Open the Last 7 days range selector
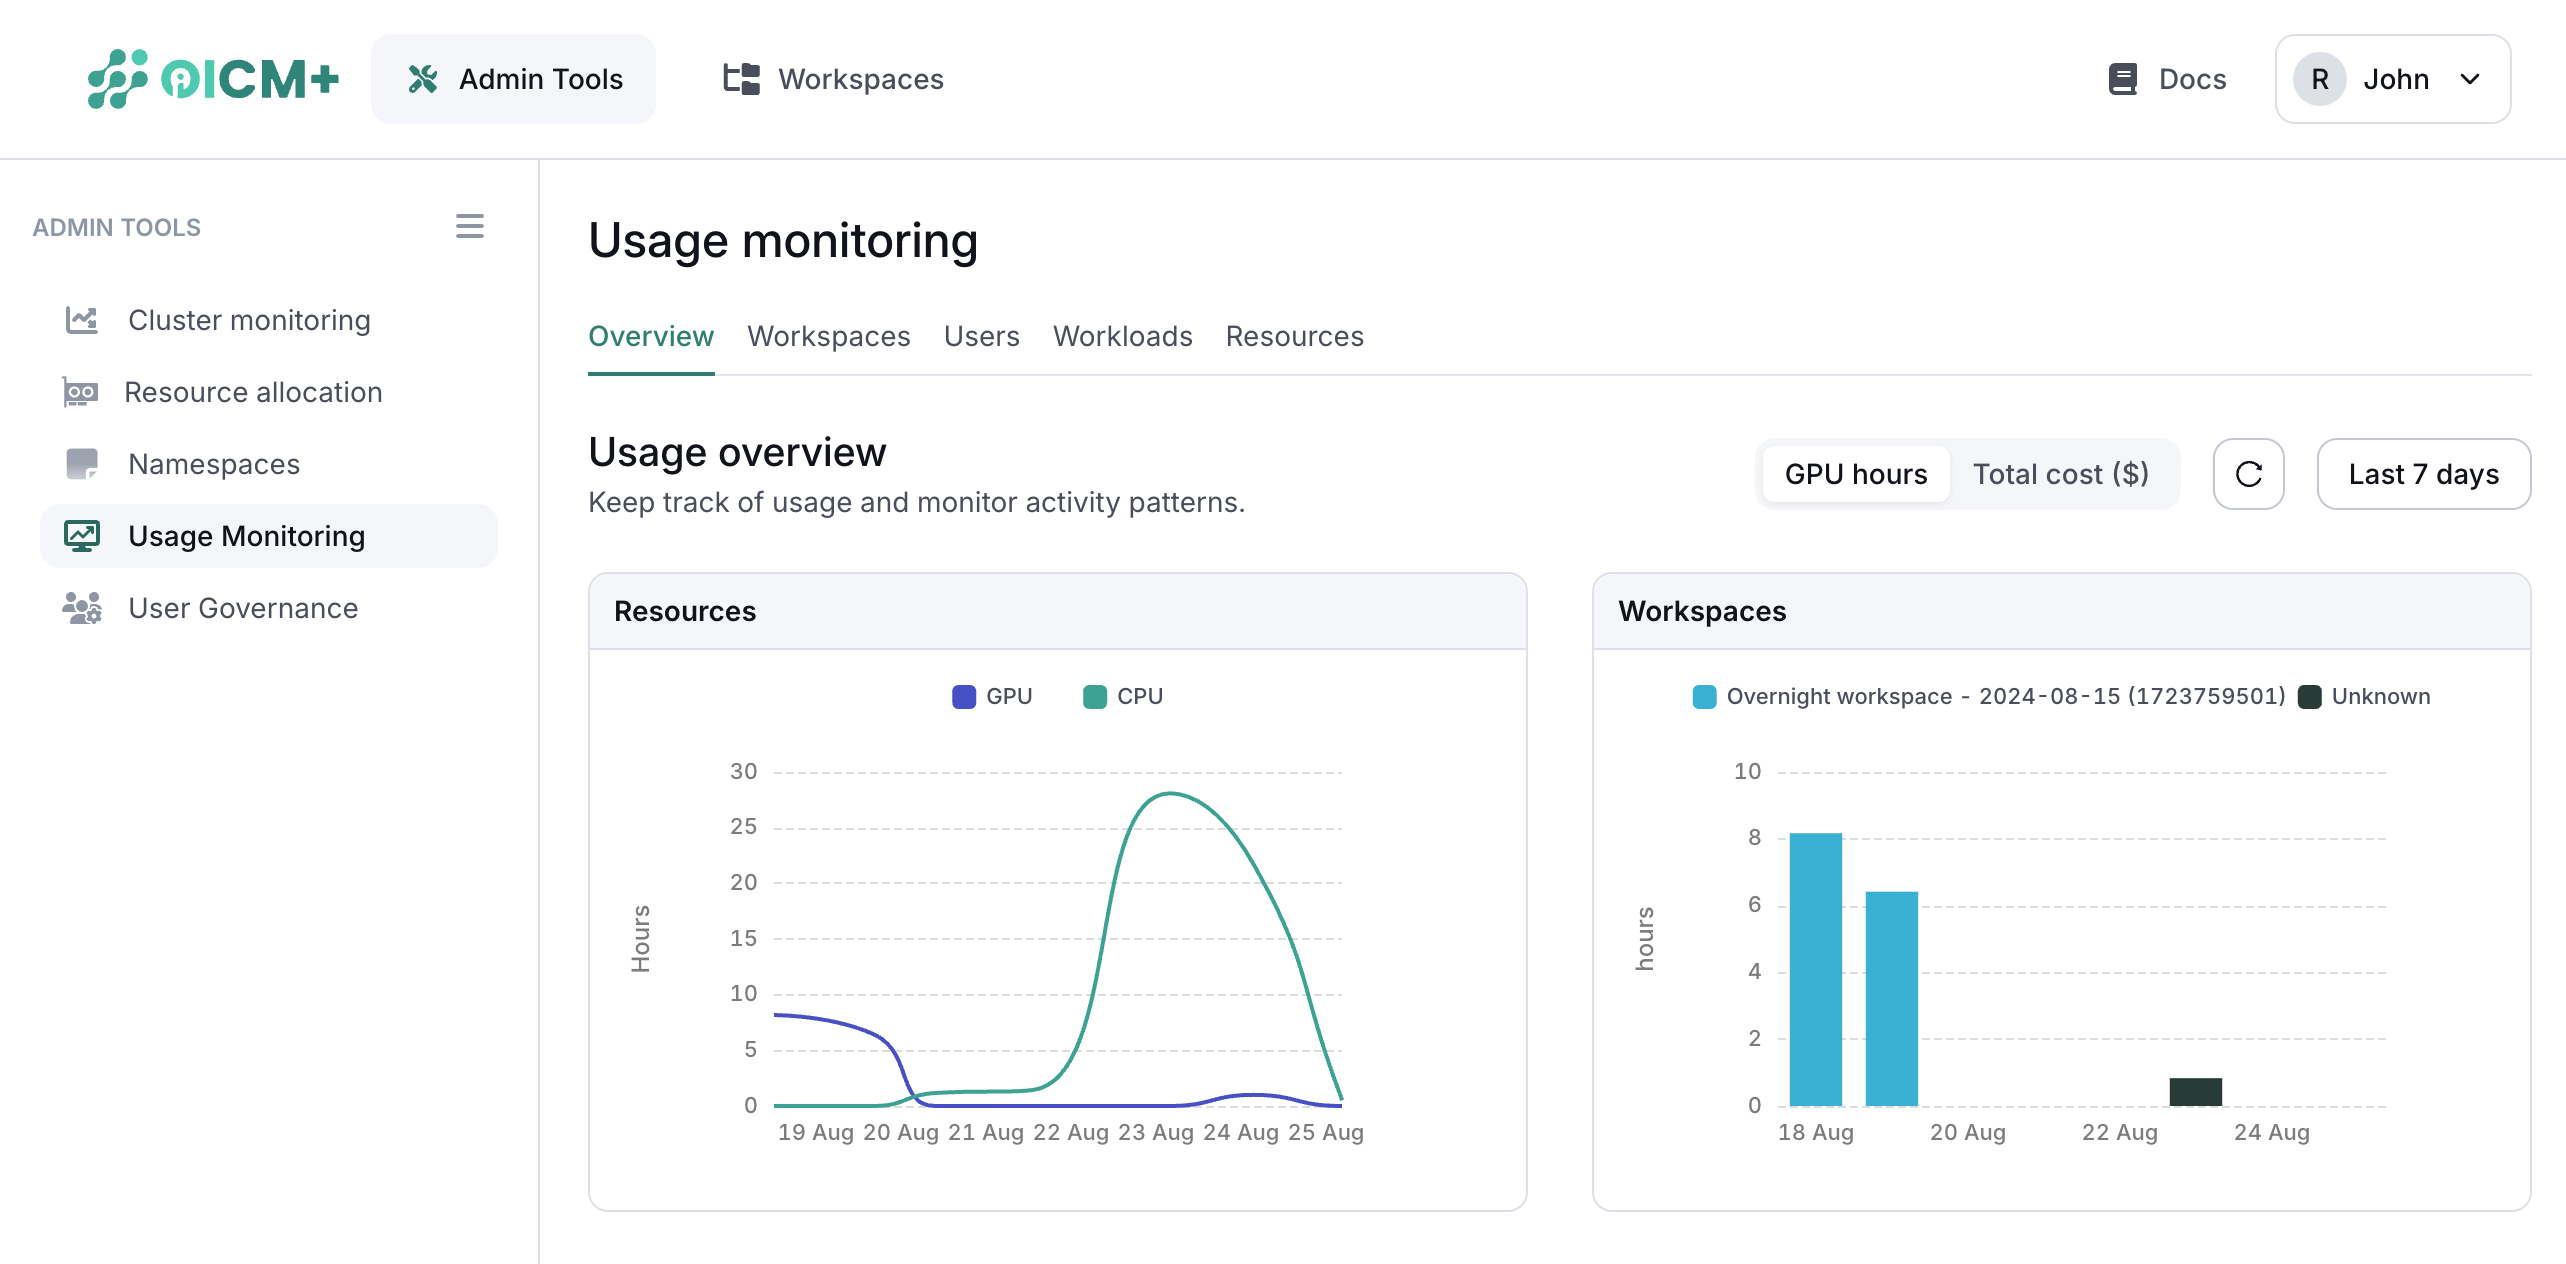The height and width of the screenshot is (1264, 2566). click(2423, 474)
